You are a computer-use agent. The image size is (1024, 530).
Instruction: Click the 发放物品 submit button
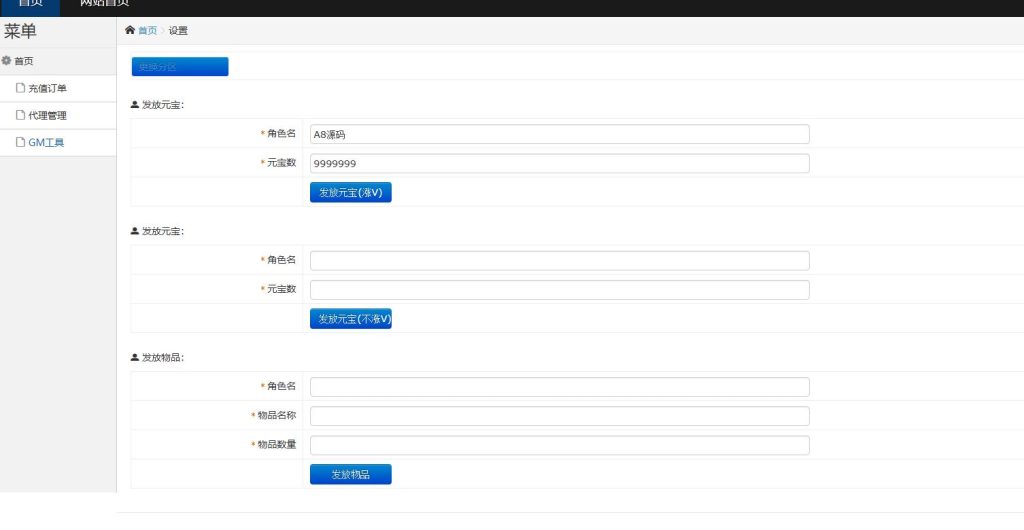351,475
